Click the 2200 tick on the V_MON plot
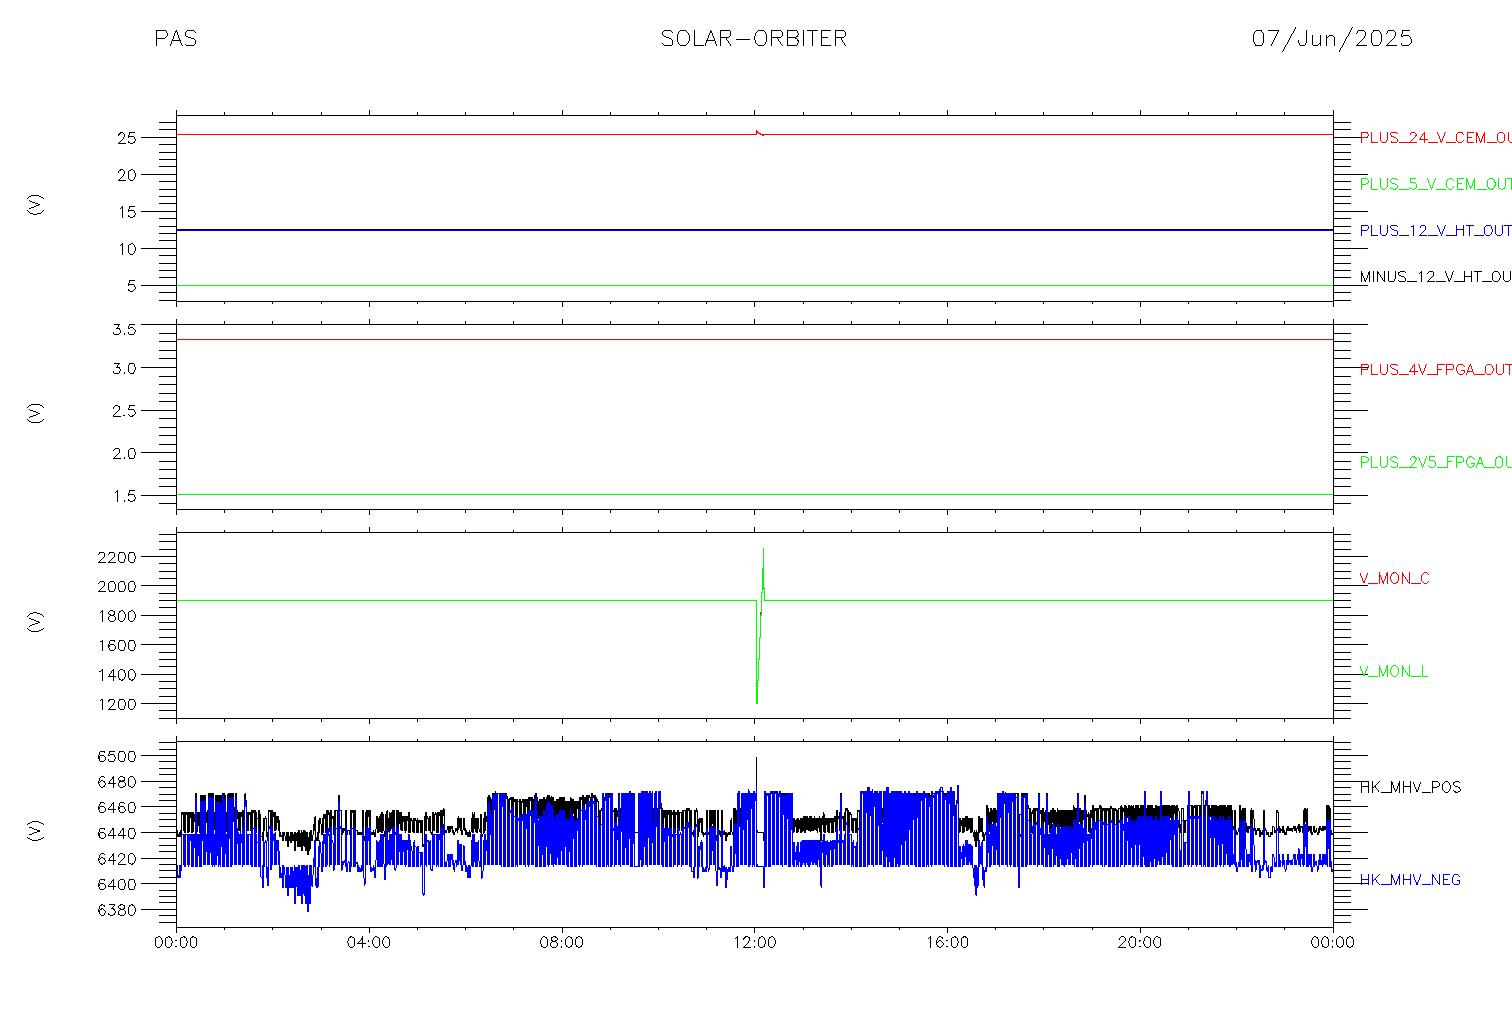 (x=118, y=557)
